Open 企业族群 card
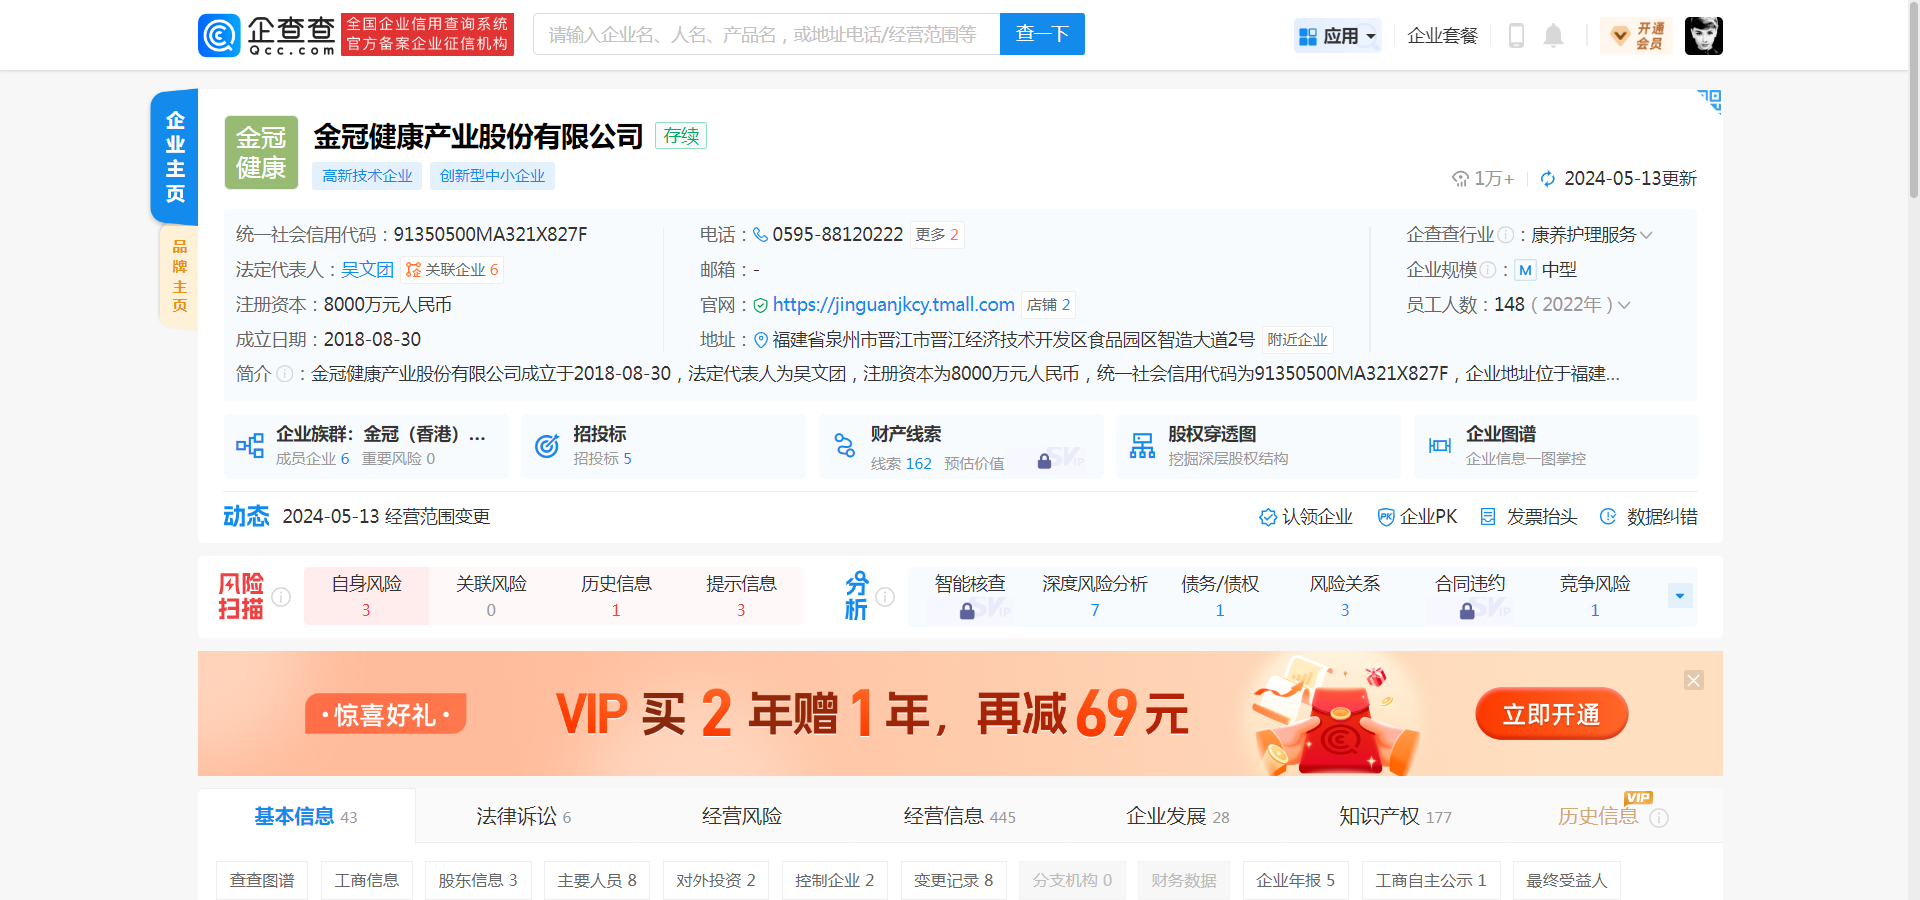 point(366,446)
